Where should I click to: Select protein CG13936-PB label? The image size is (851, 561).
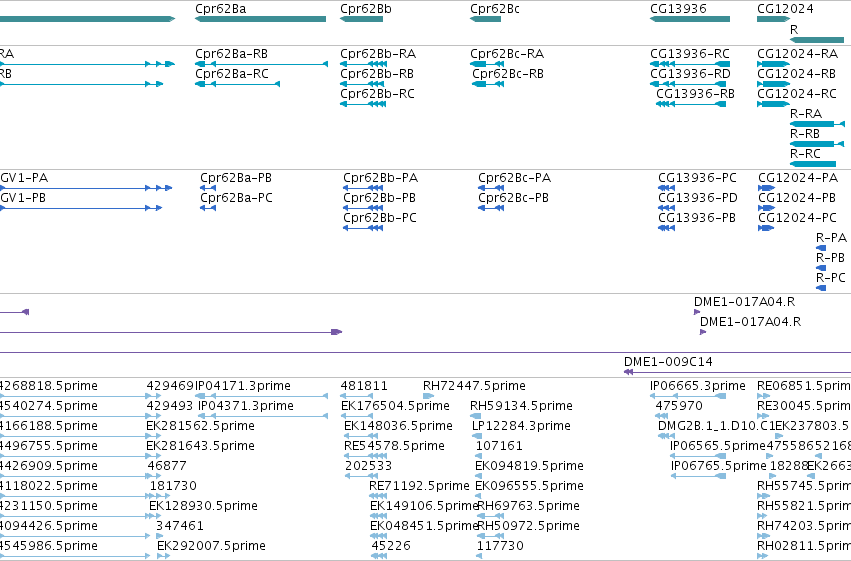(697, 218)
